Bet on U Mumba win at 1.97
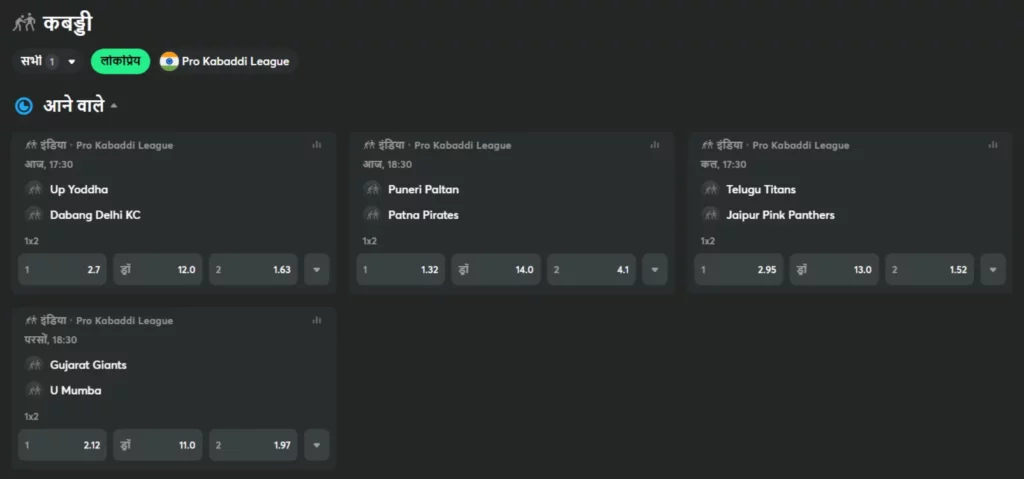 pos(253,445)
